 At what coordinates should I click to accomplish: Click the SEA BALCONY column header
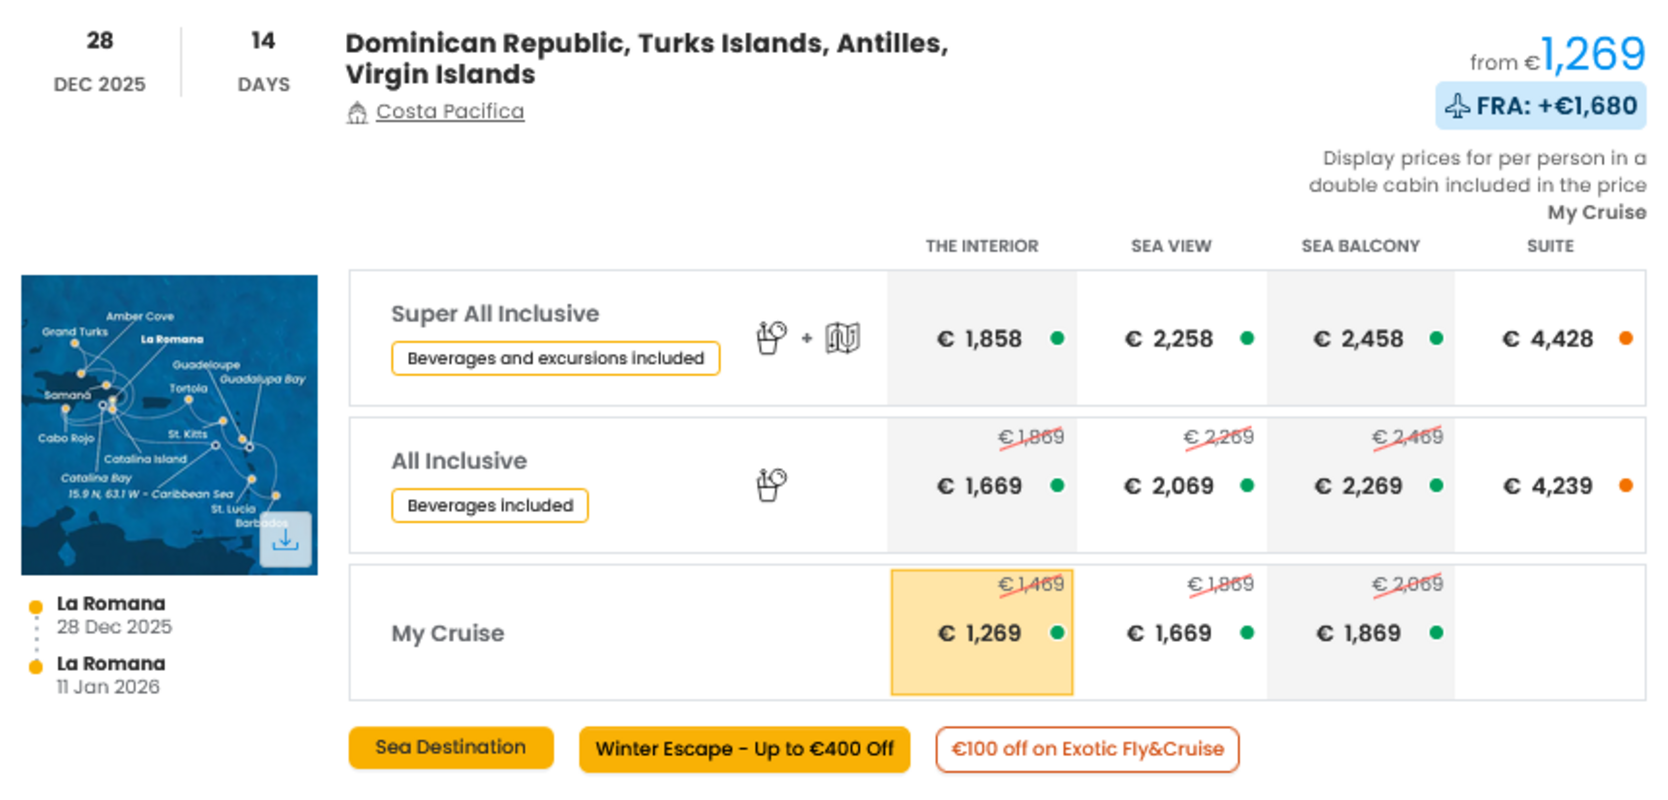[1360, 246]
